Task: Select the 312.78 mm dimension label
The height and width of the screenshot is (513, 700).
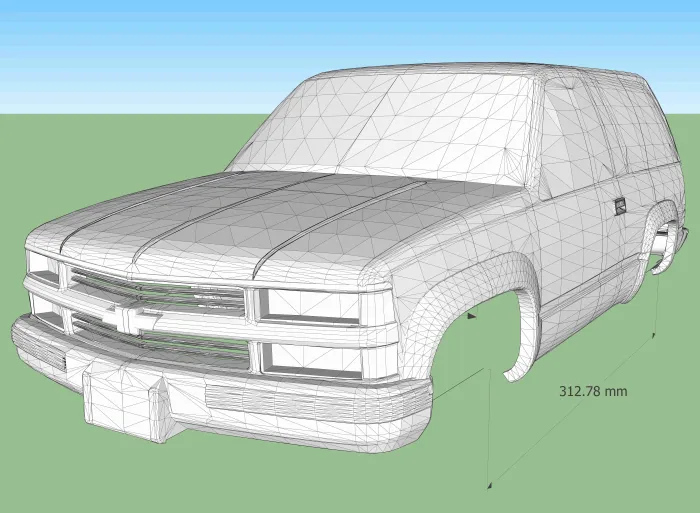Action: point(593,391)
